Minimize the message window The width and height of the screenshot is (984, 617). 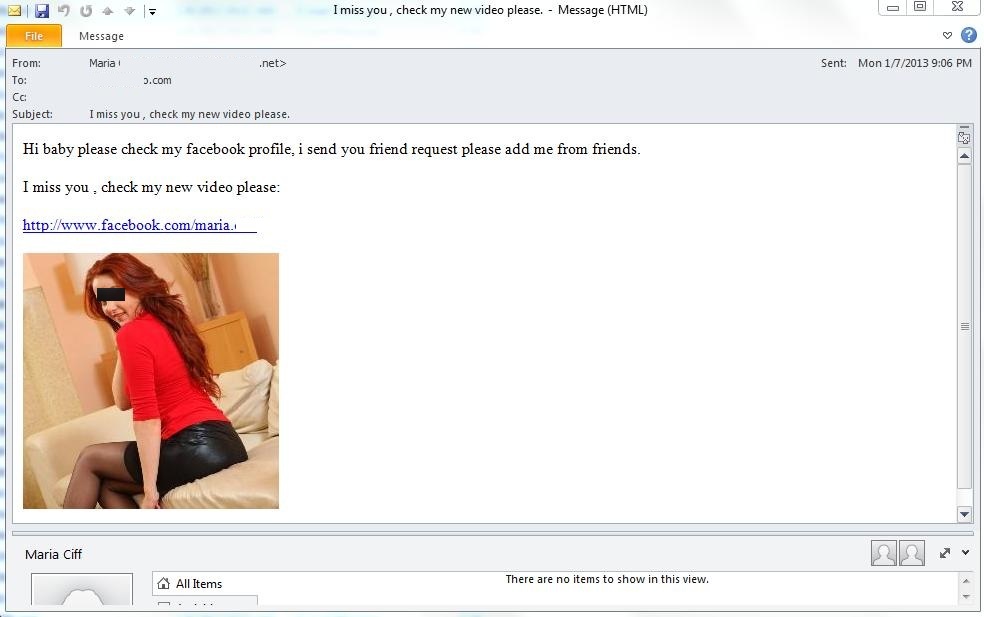[893, 8]
